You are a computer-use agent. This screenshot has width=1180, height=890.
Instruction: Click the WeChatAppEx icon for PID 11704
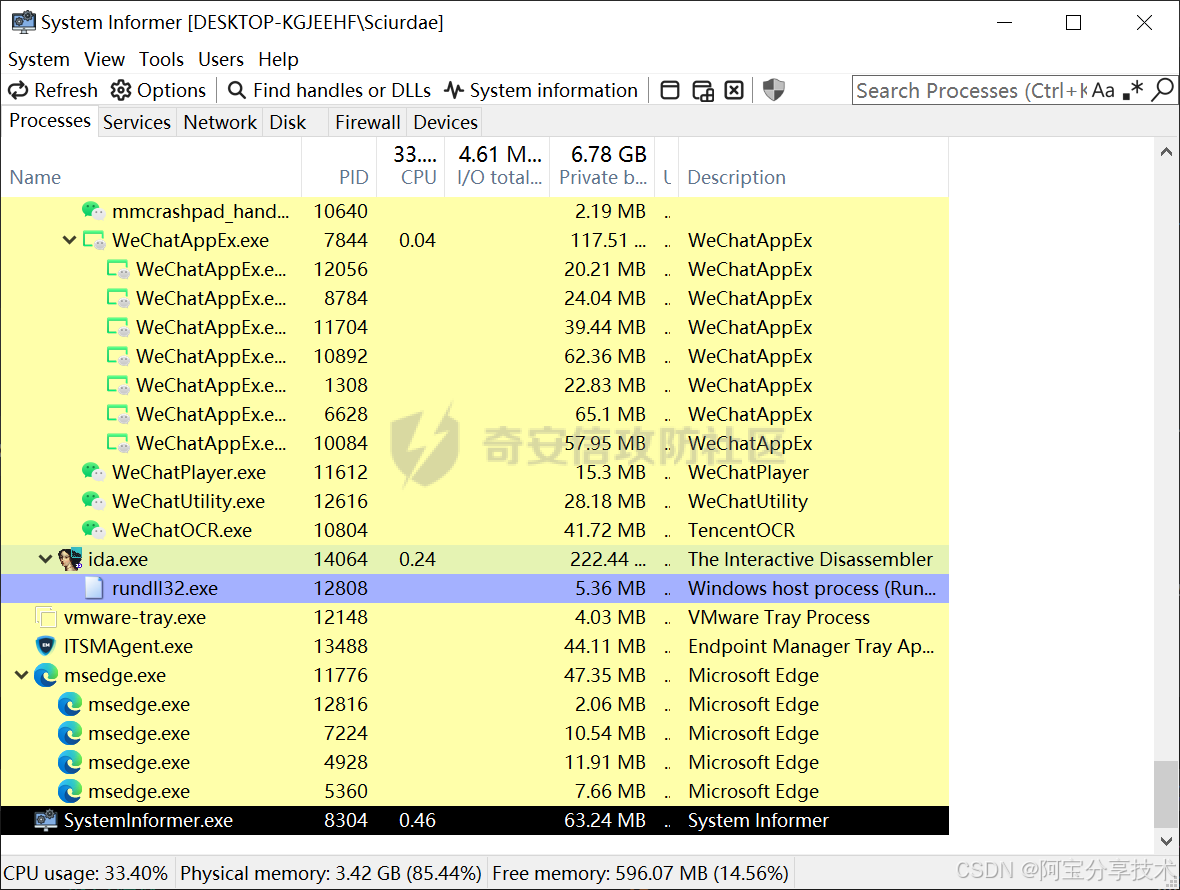[x=118, y=327]
